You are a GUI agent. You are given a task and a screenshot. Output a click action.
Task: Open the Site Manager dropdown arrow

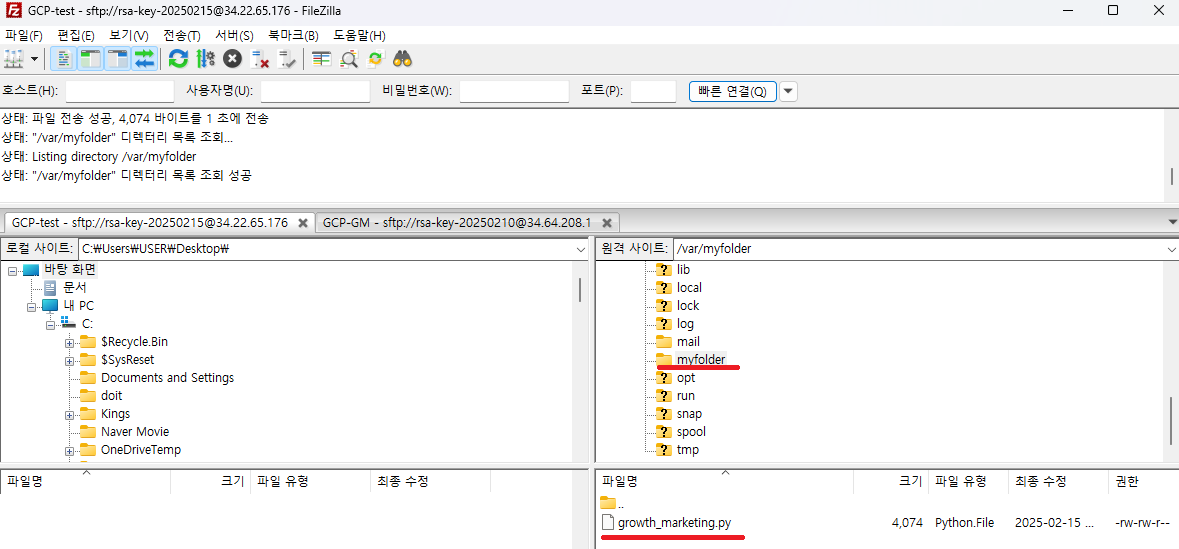[34, 59]
